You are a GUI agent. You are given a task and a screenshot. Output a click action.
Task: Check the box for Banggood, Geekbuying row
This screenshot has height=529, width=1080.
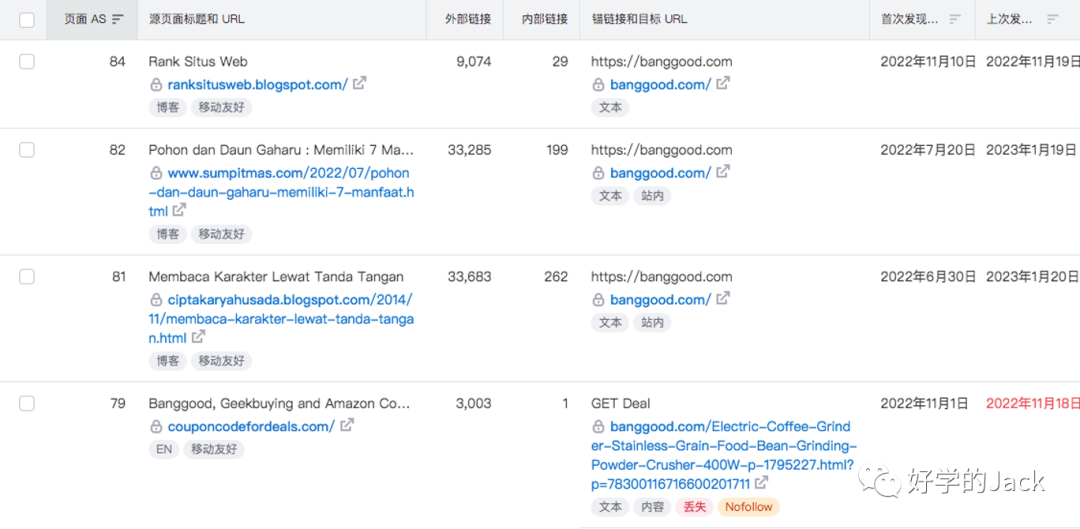tap(27, 404)
